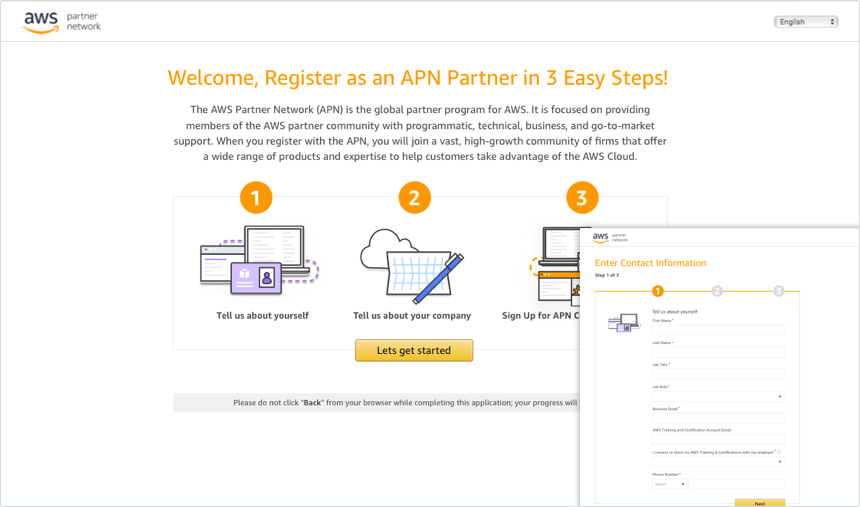Image resolution: width=860 pixels, height=507 pixels.
Task: Open the Job Role dropdown
Action: coord(718,396)
